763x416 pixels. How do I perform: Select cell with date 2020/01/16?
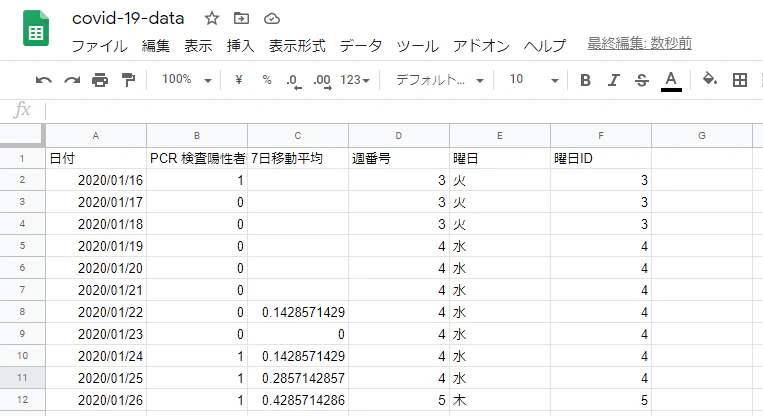96,180
